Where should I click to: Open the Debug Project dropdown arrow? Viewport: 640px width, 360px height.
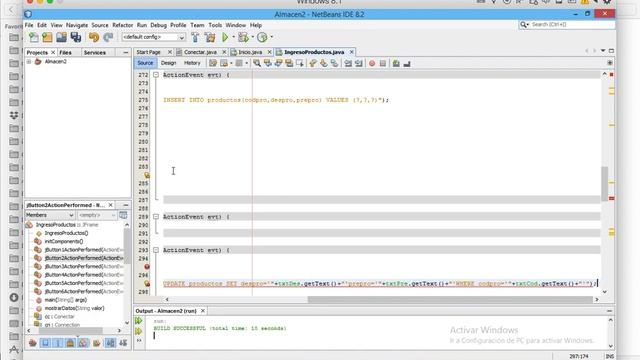(253, 37)
